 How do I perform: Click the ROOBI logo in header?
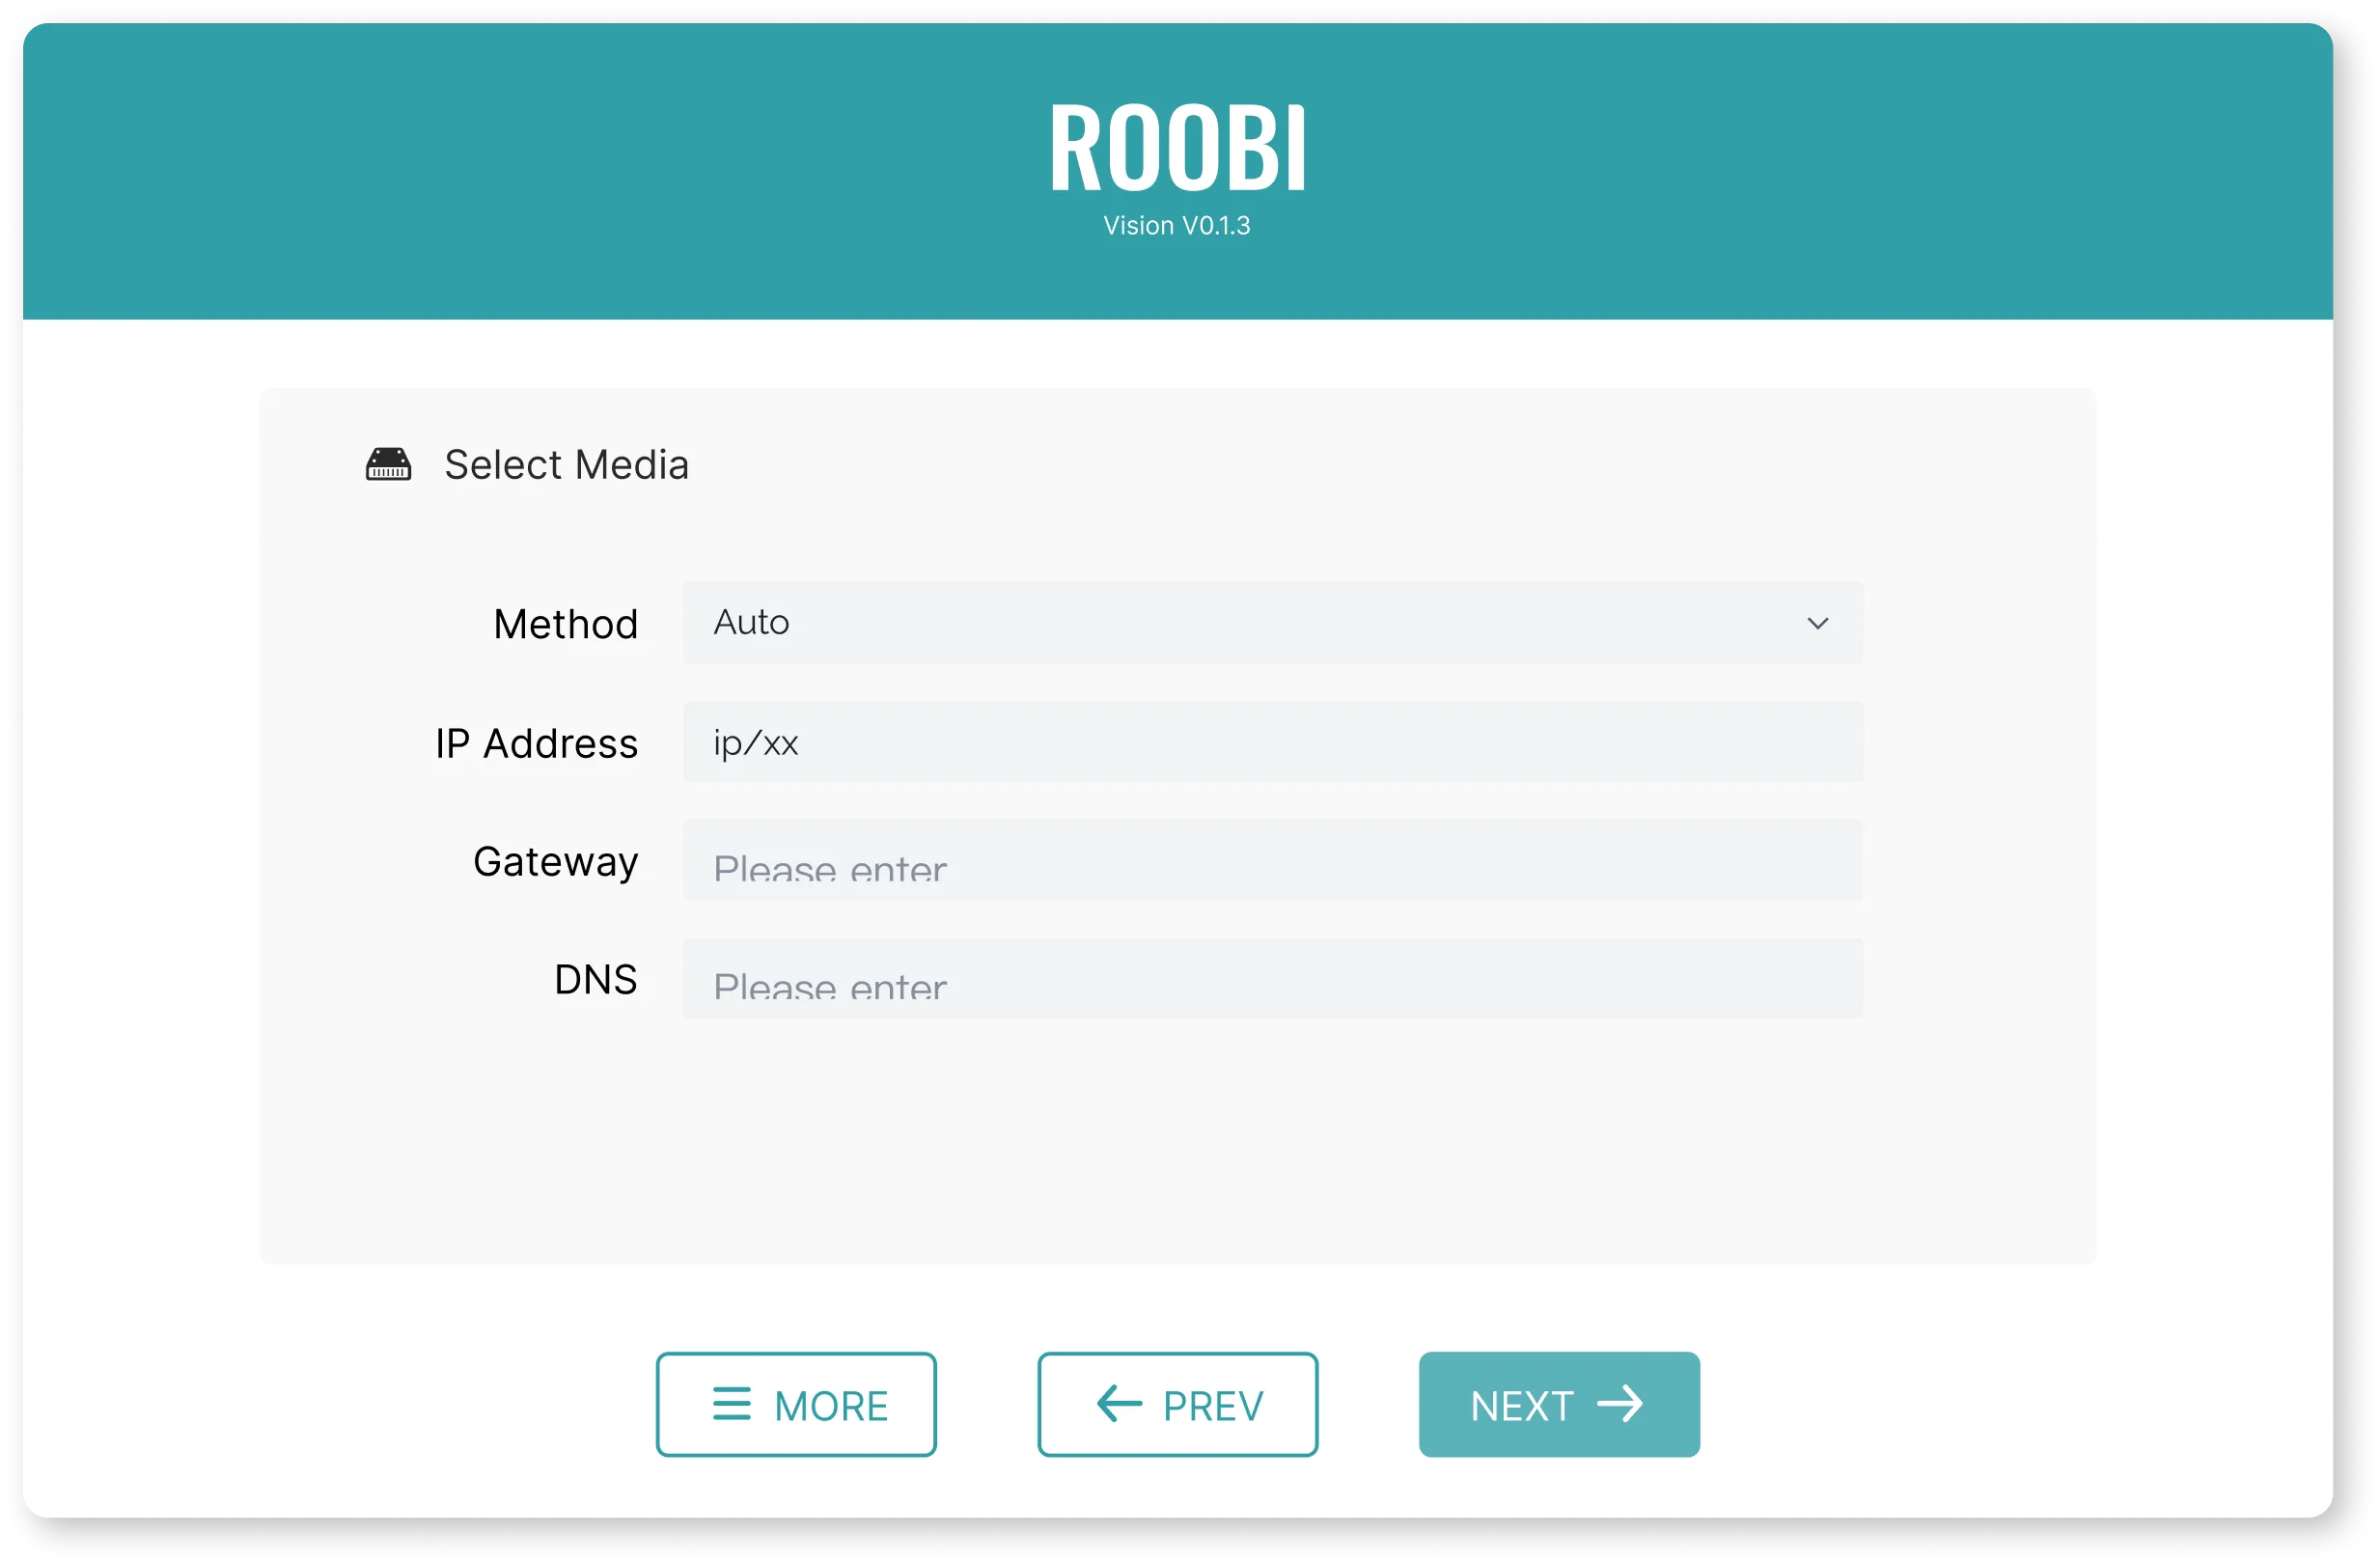pos(1177,148)
